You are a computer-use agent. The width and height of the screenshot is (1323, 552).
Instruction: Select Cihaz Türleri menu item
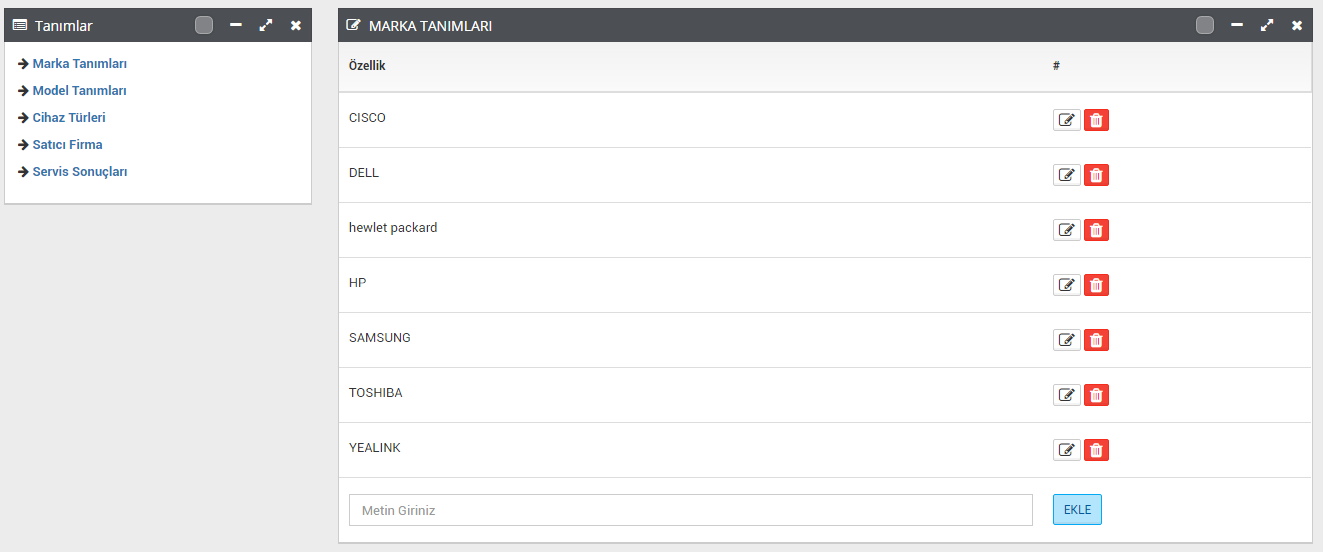pos(68,118)
